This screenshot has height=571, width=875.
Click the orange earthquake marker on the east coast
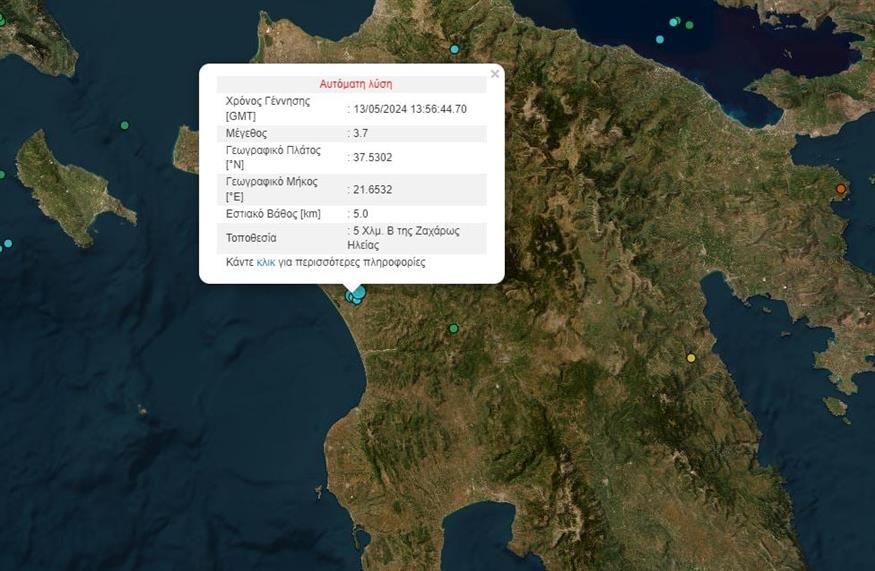(841, 189)
